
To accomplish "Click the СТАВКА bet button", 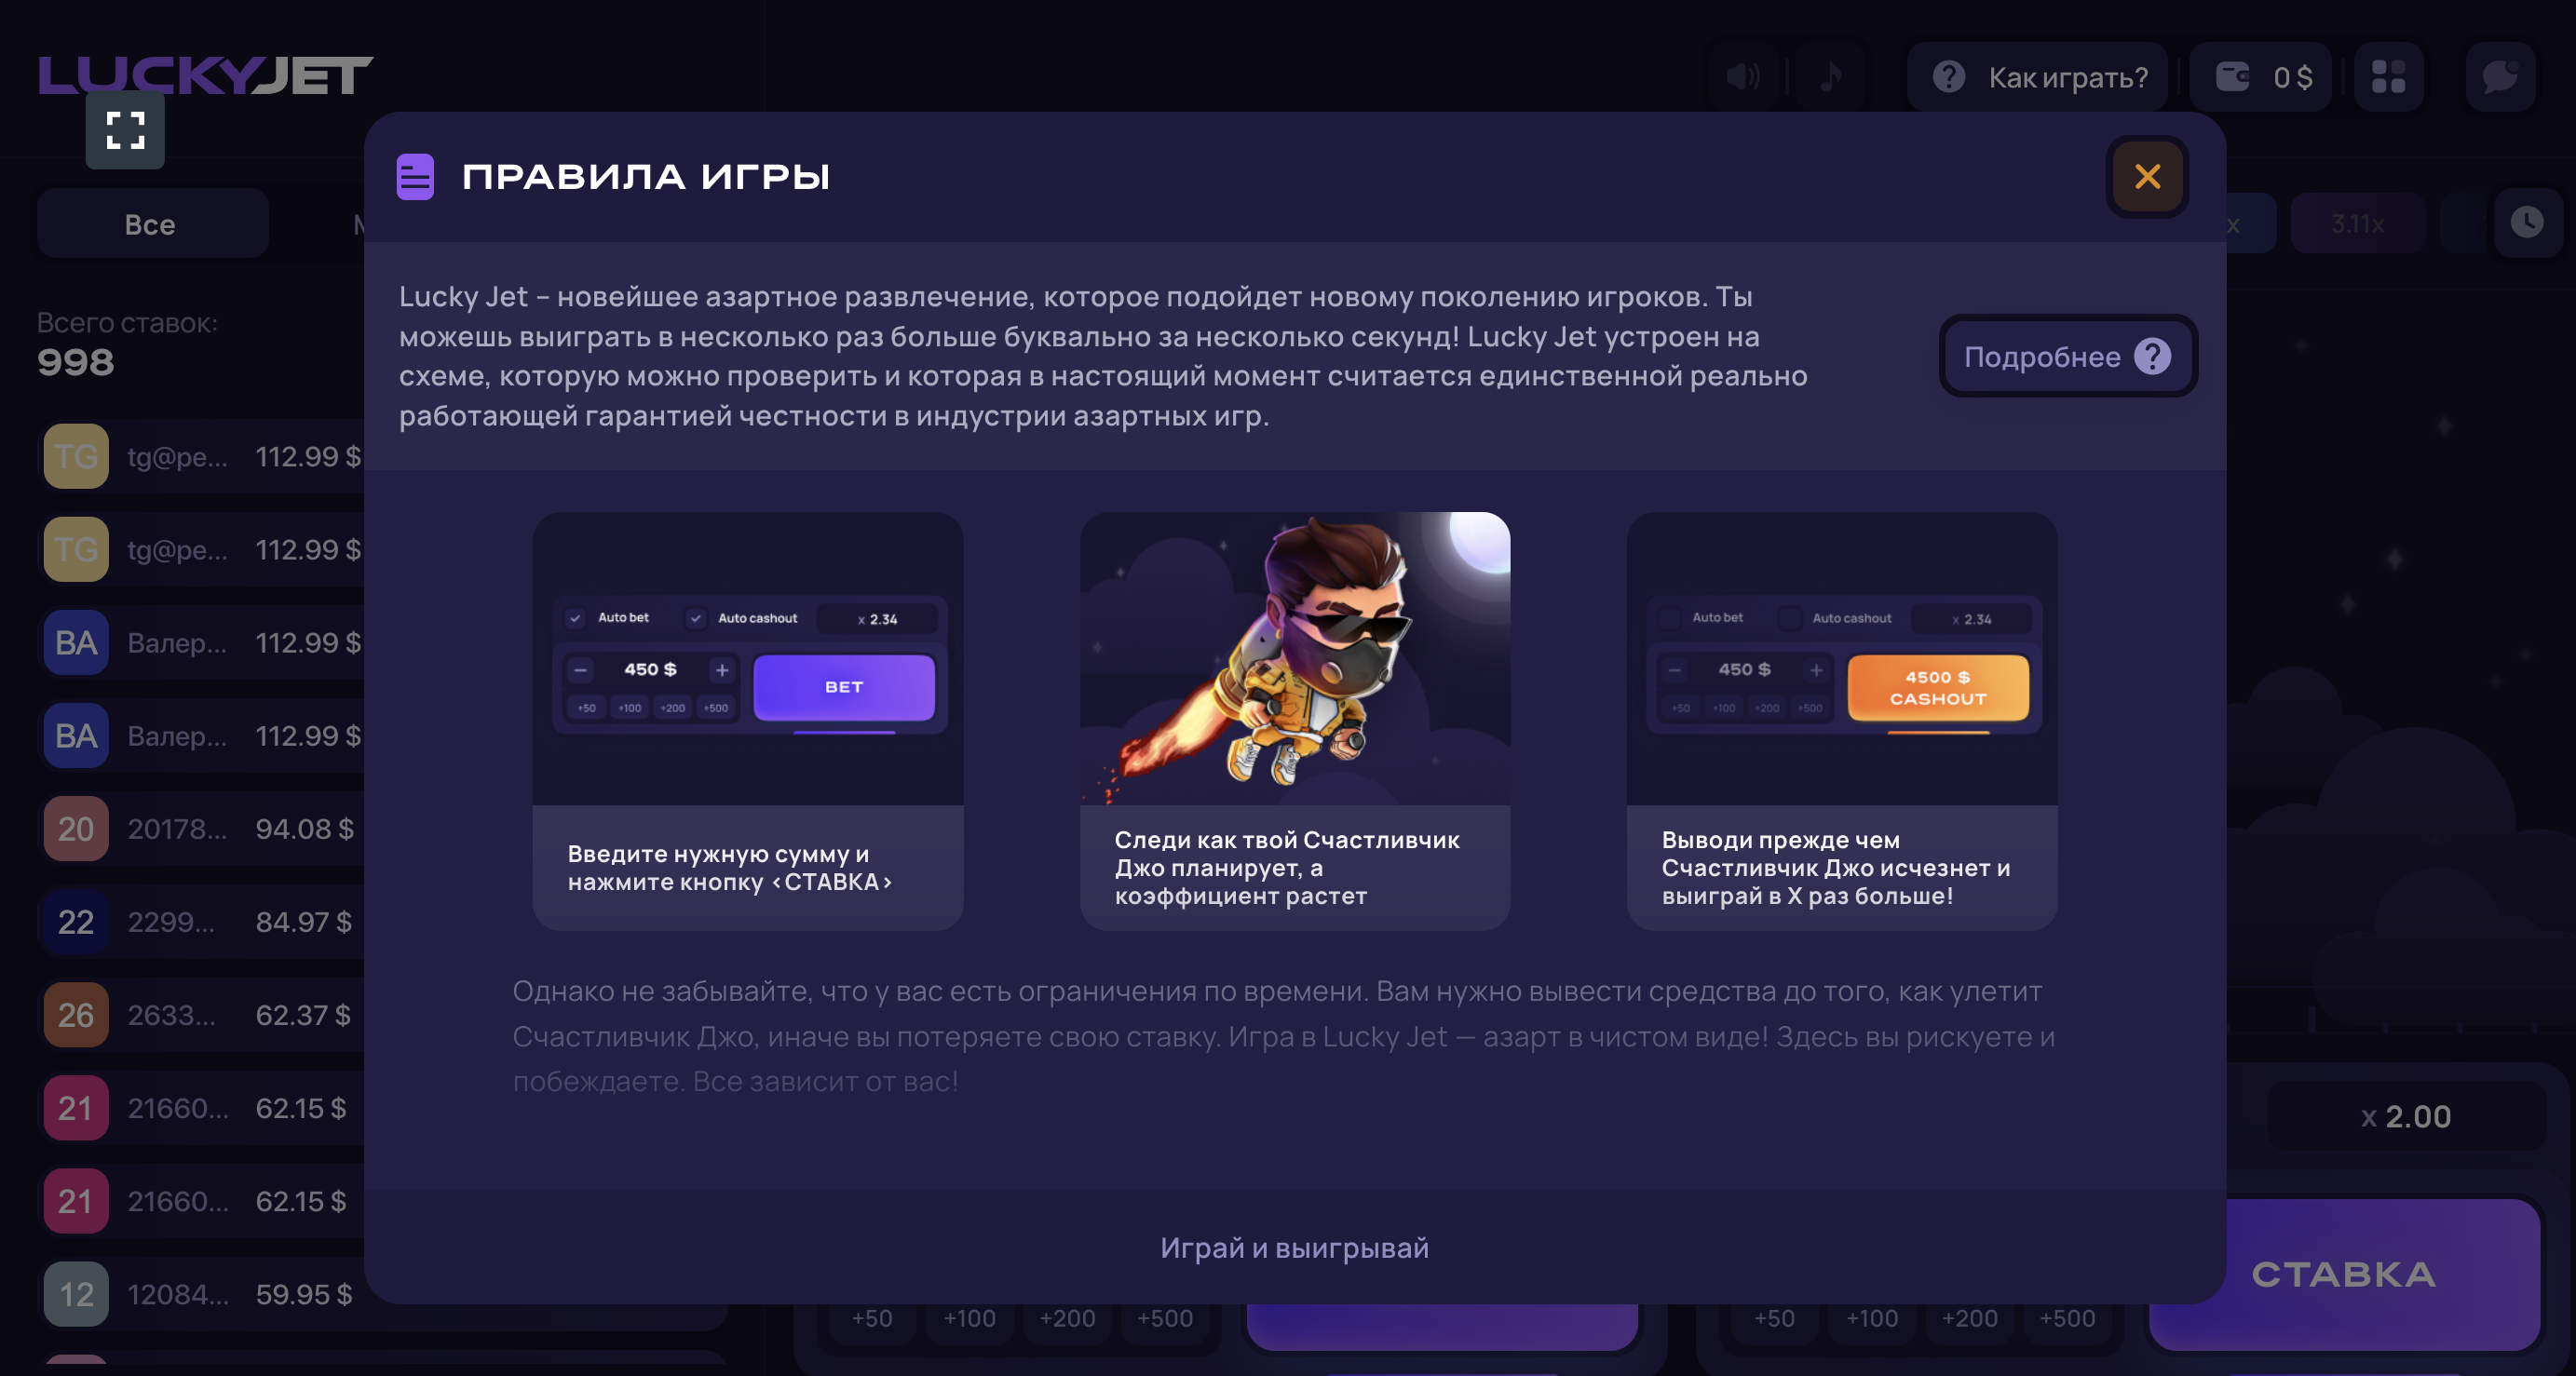I will click(x=2344, y=1274).
